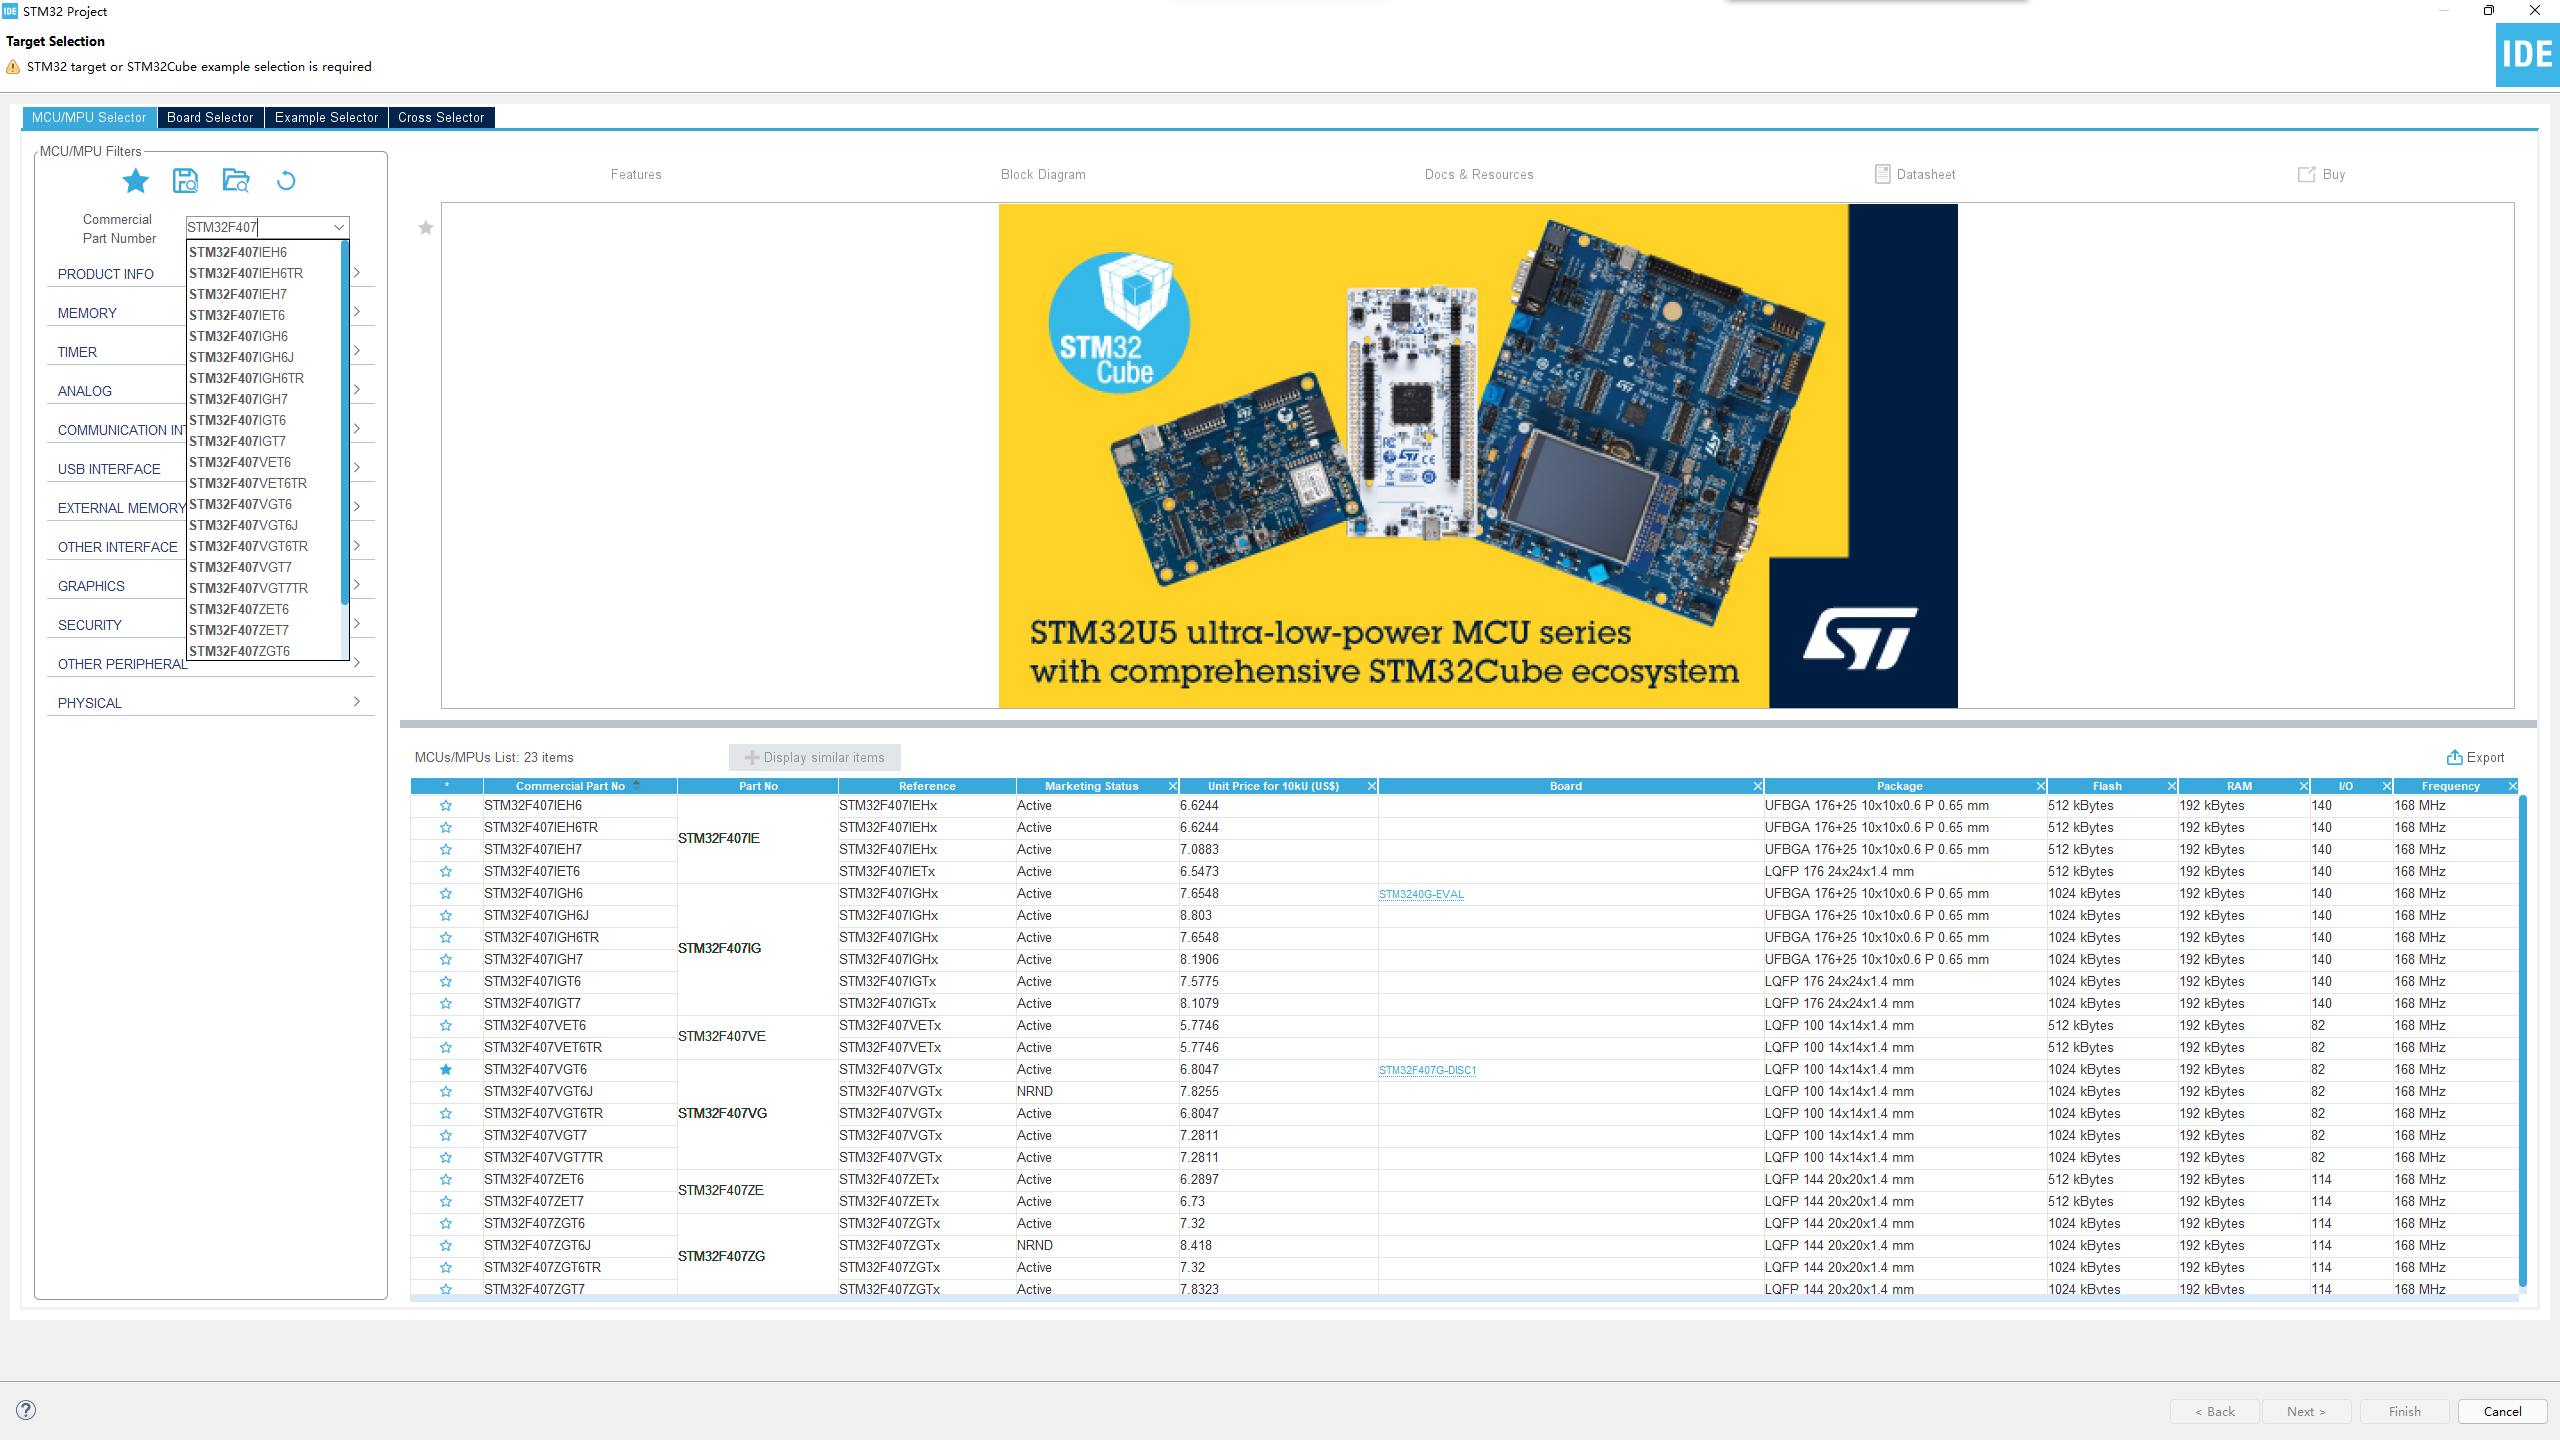The height and width of the screenshot is (1440, 2560).
Task: Click the gray favorite star beside banner
Action: [x=426, y=228]
